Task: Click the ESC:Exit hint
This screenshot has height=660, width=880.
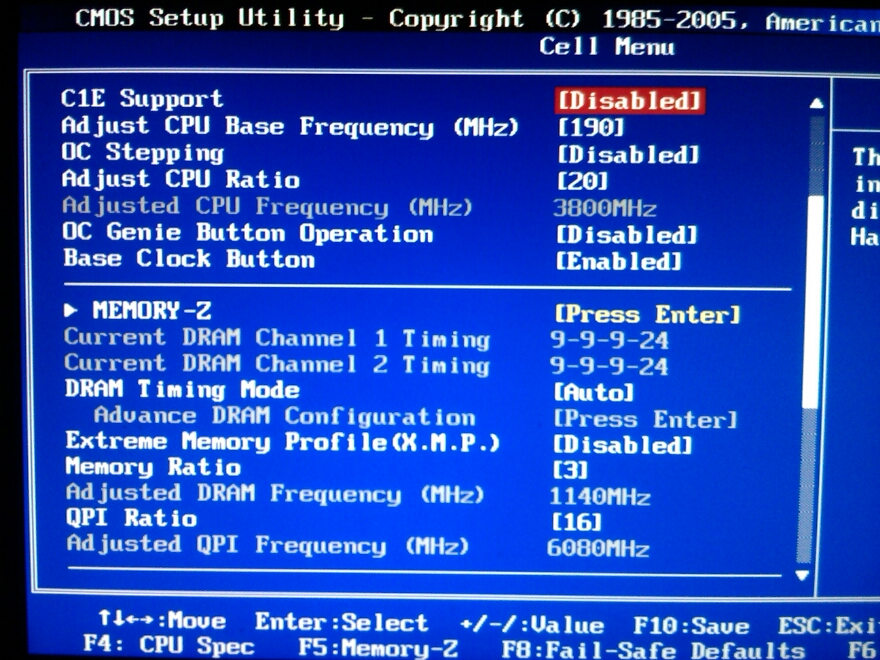Action: coord(828,626)
